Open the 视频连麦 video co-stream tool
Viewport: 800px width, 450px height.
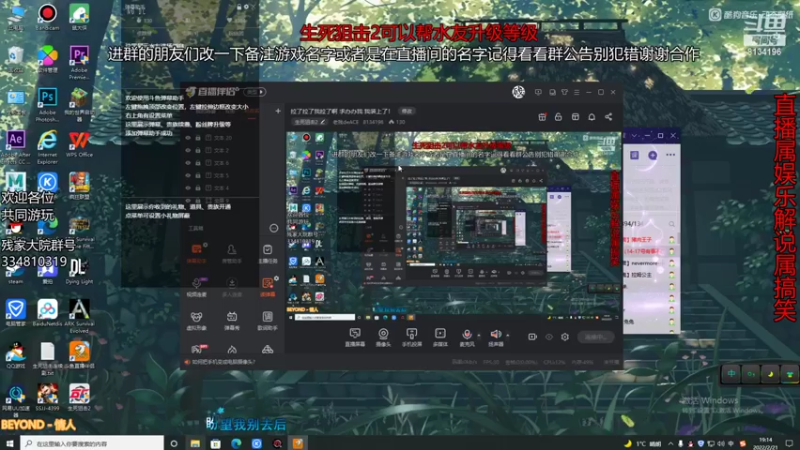196,287
